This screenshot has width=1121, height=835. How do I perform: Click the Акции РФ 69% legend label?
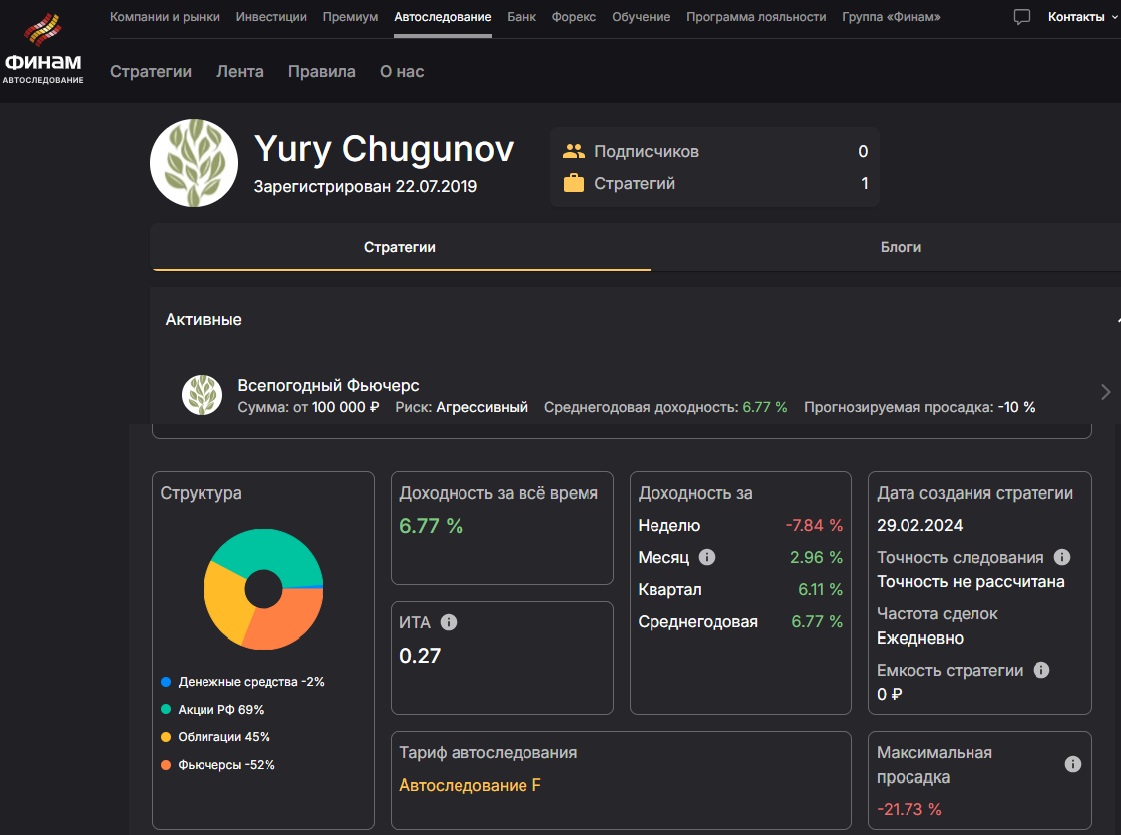click(222, 709)
